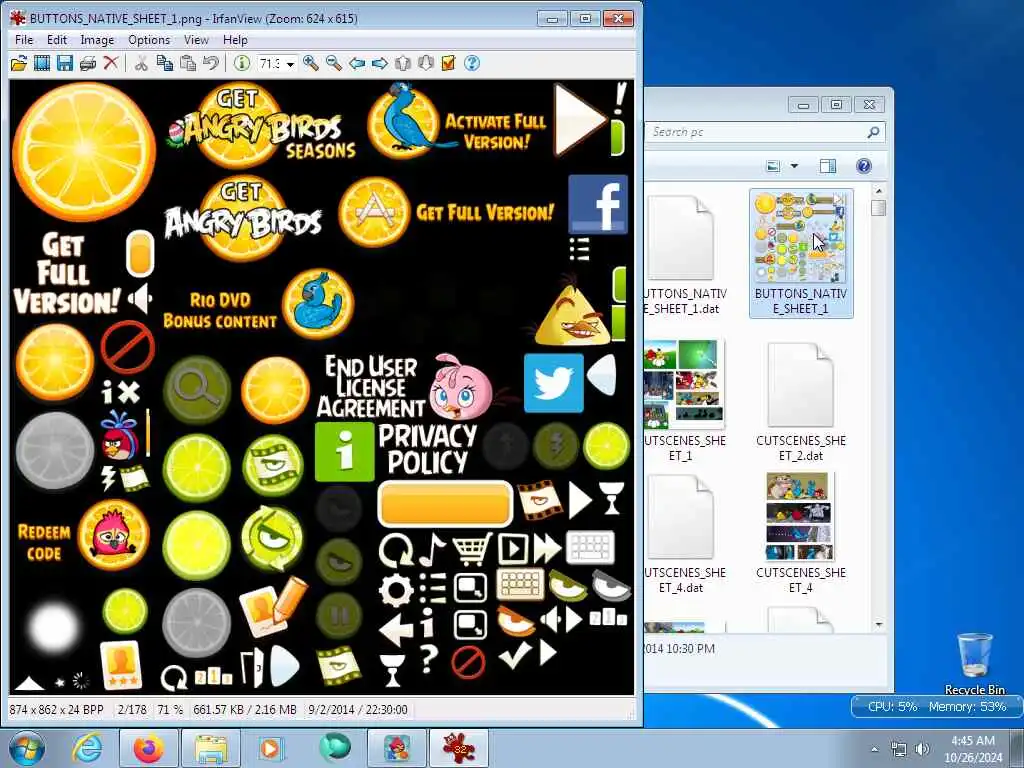Go to the previous image with the left arrow

coord(357,63)
